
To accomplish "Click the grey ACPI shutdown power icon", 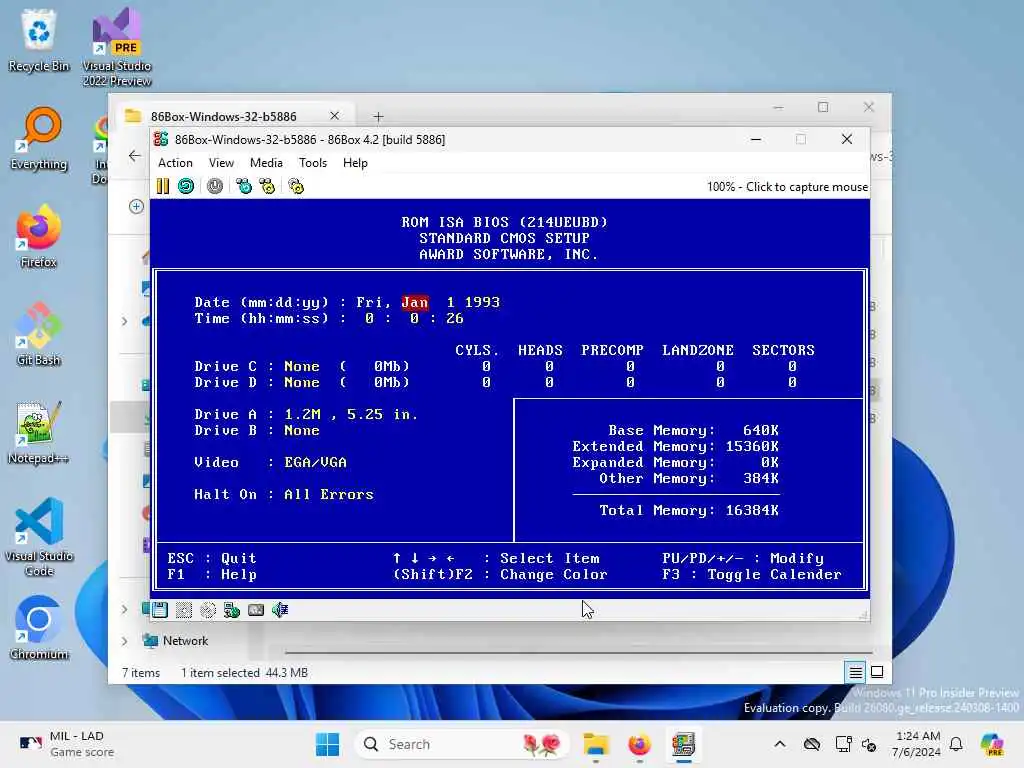I will 215,186.
